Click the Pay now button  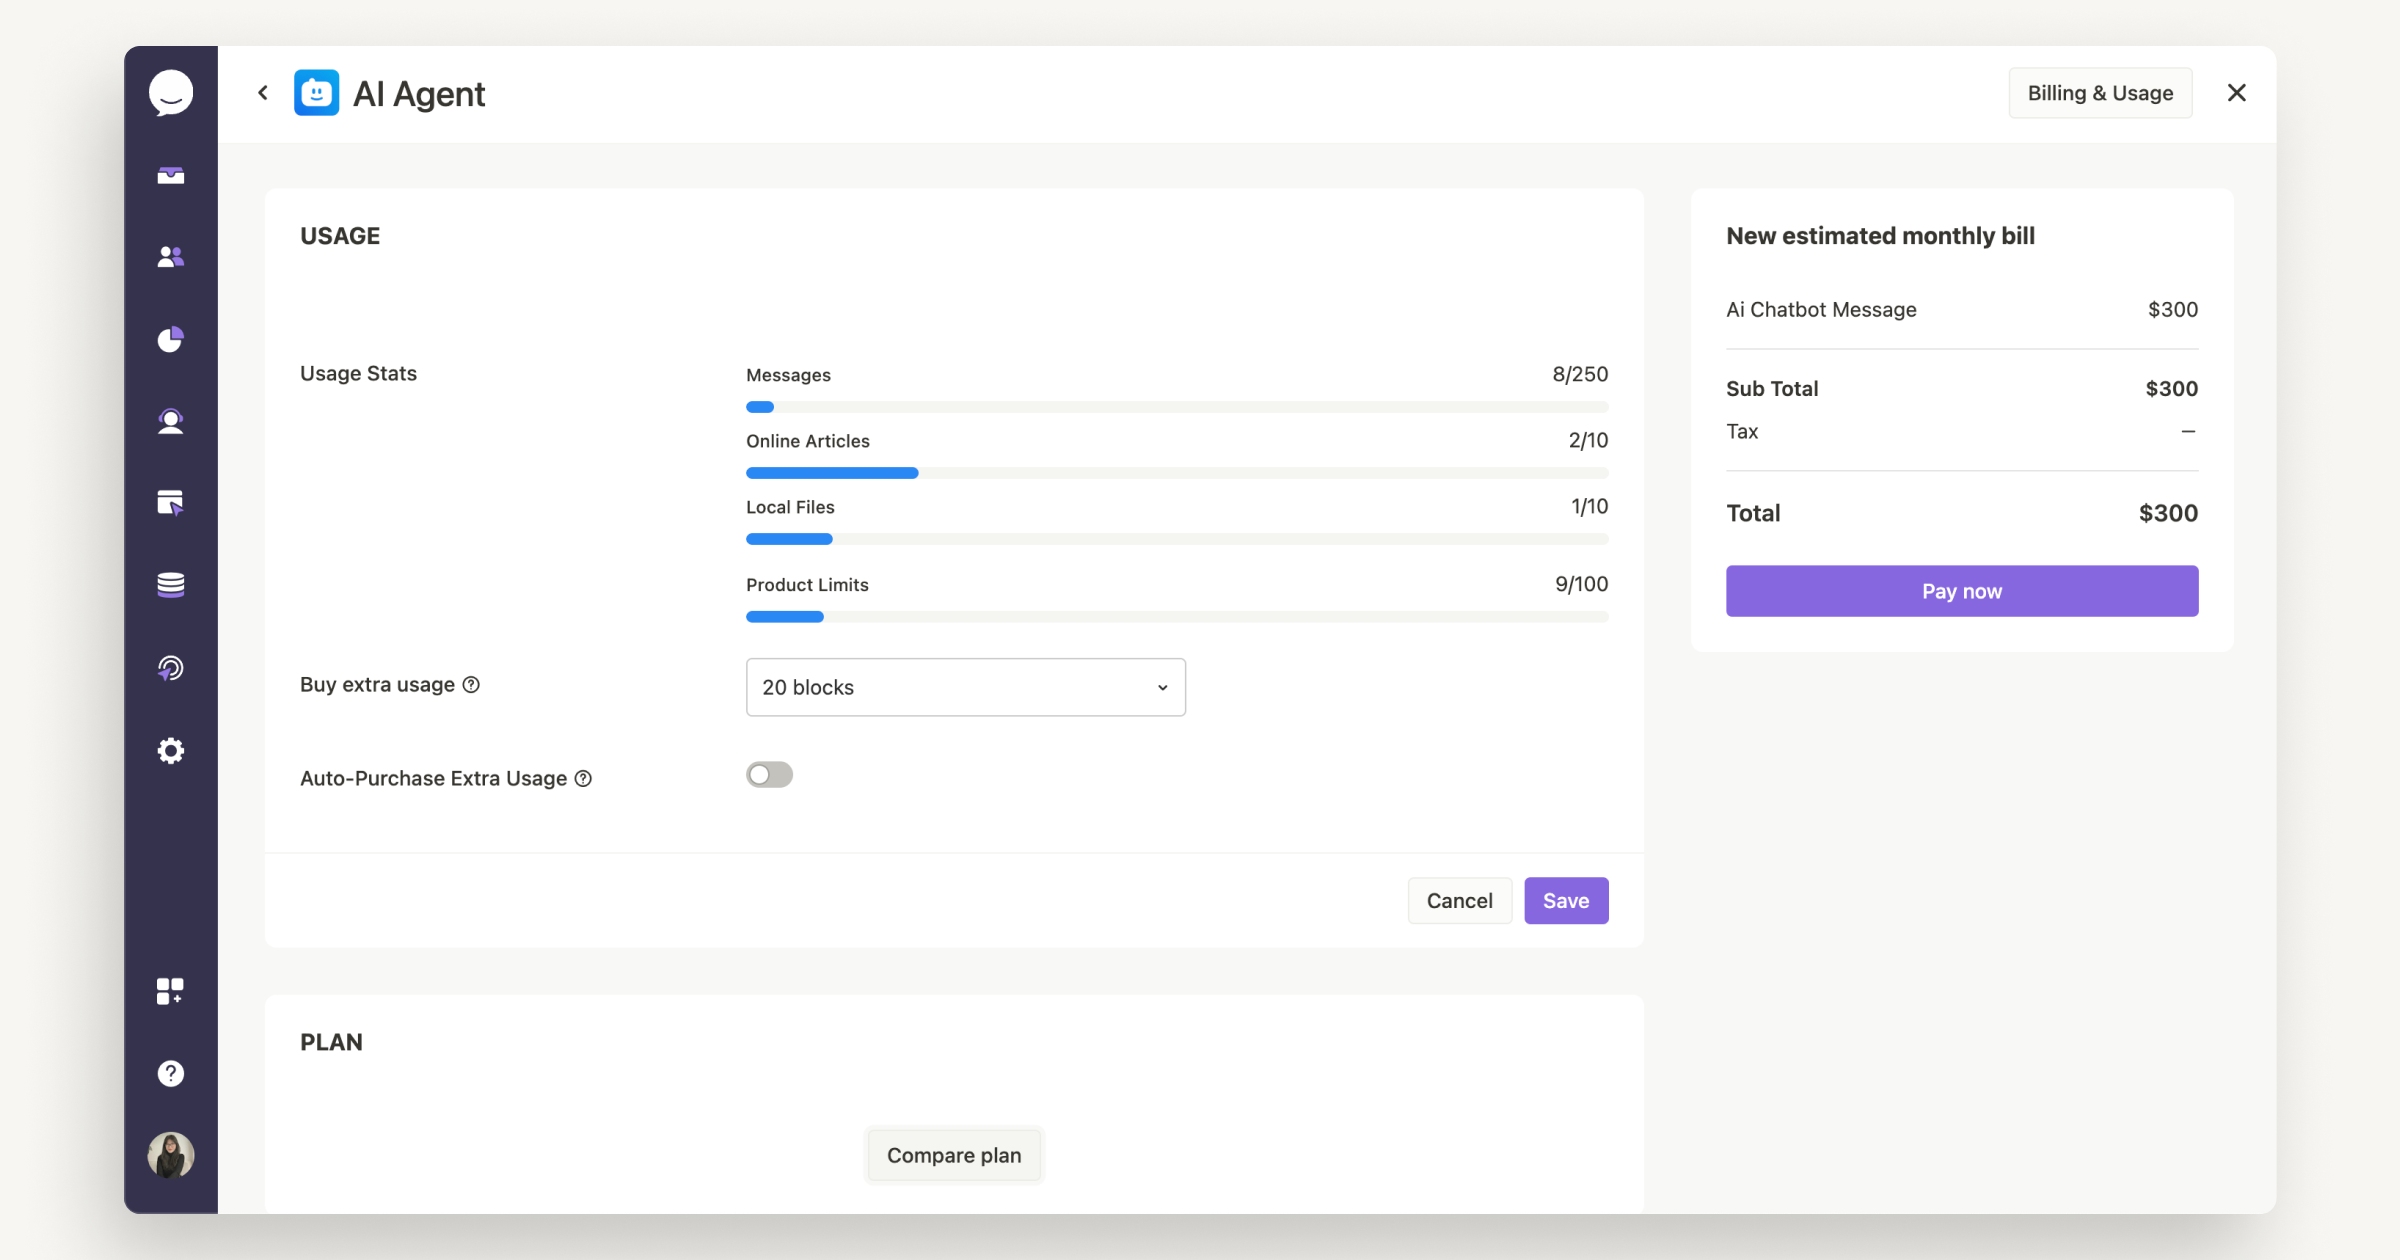[1960, 591]
